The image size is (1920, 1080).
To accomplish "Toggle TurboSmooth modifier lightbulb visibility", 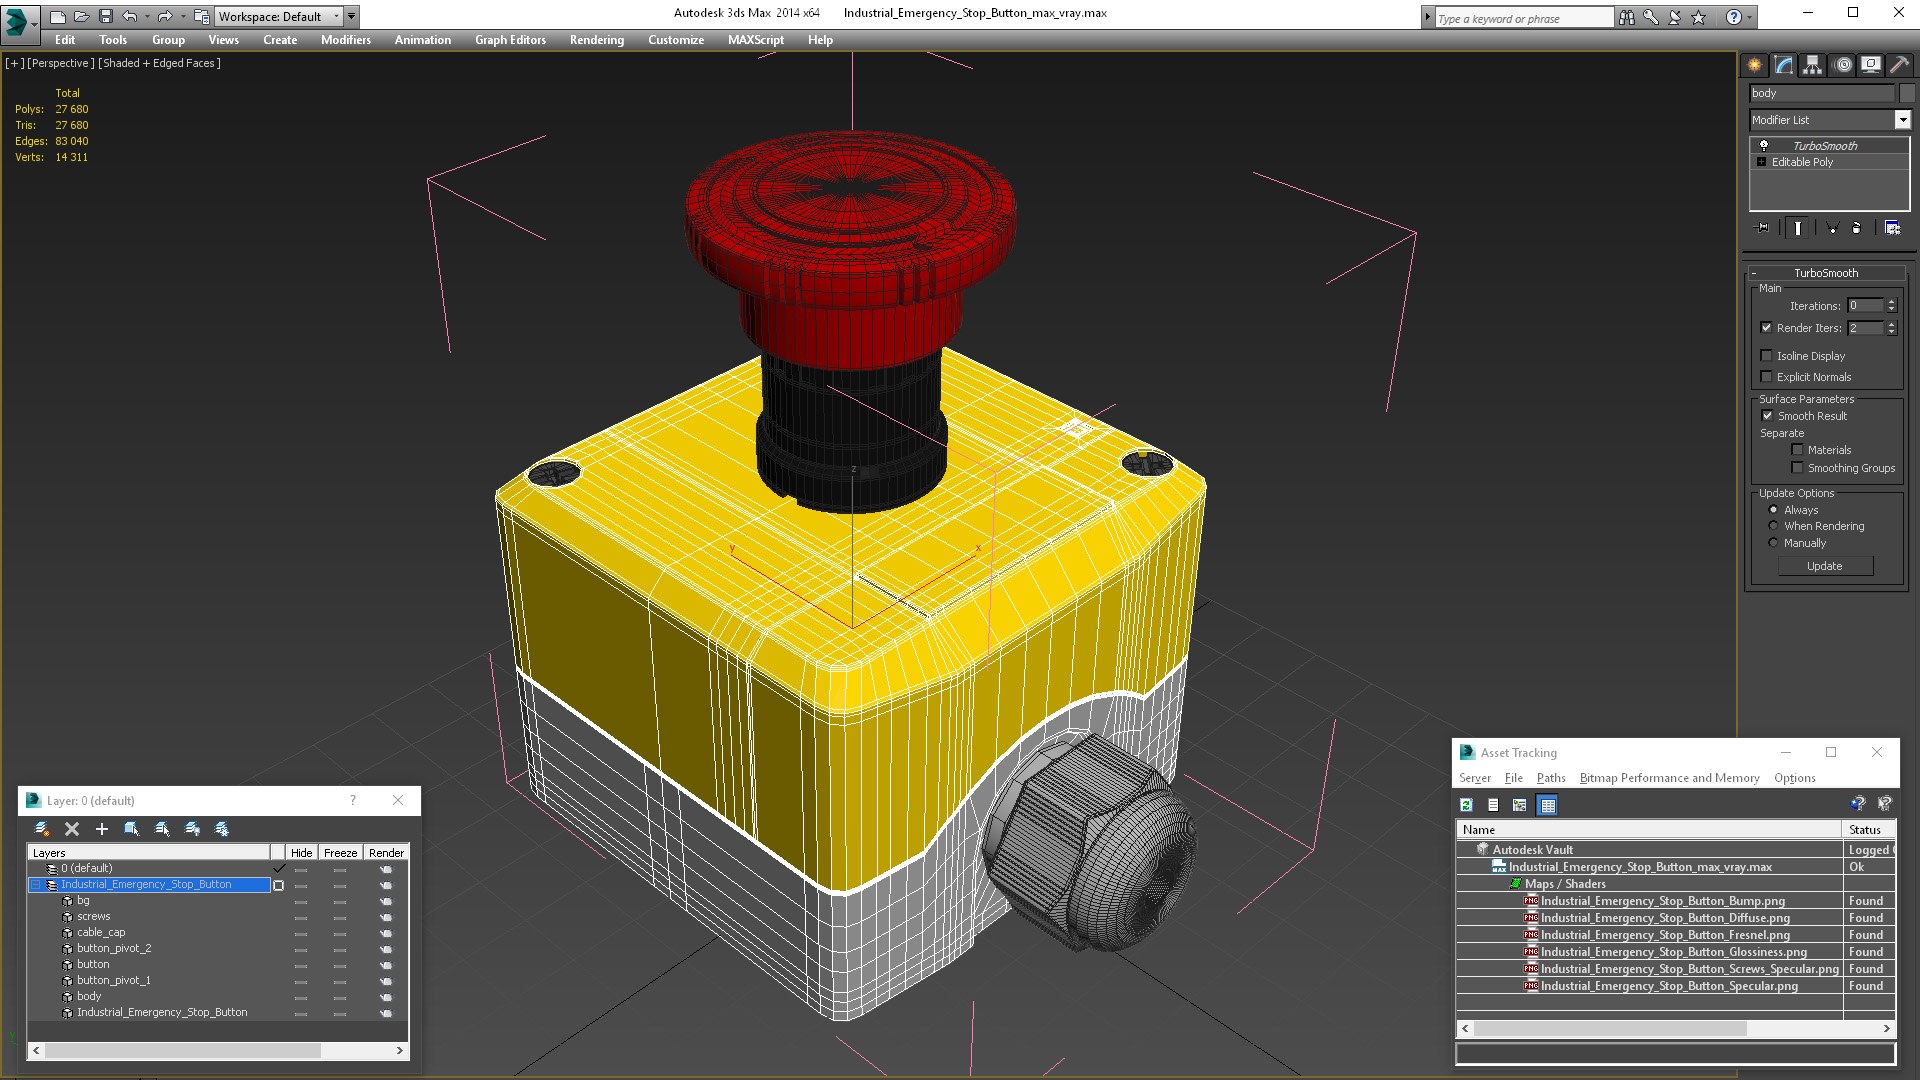I will click(1764, 145).
